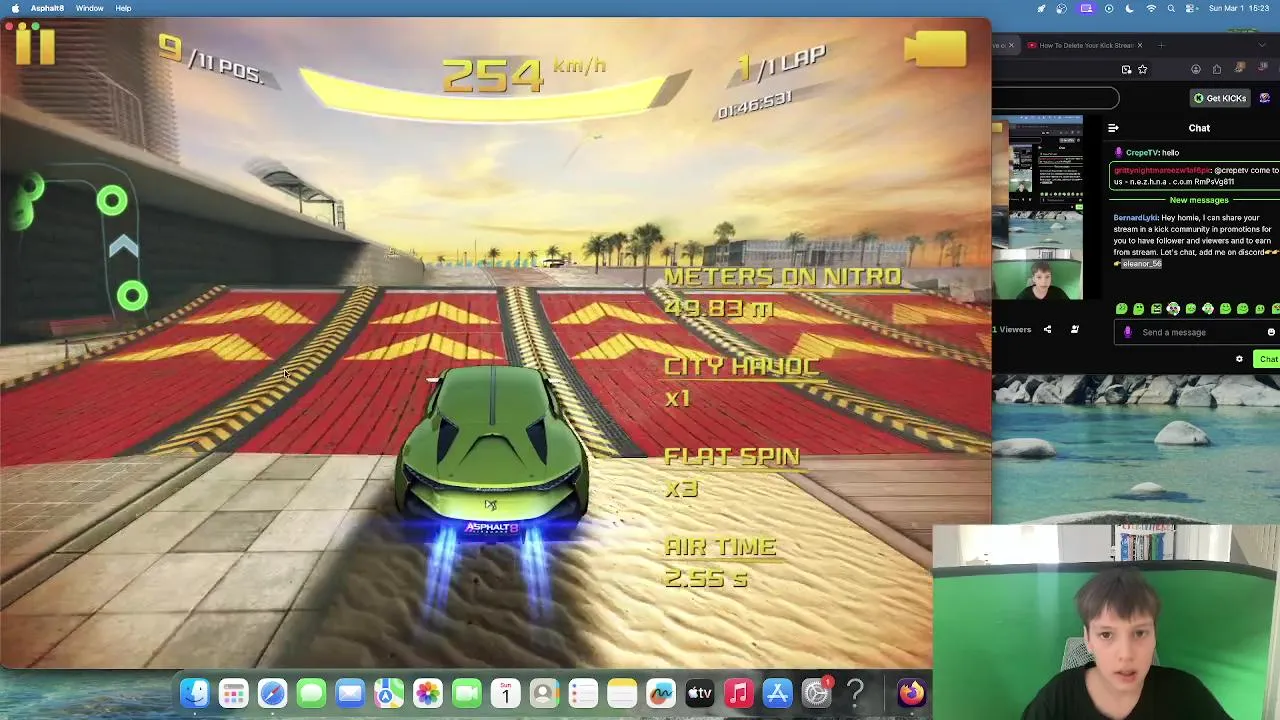Open the Help menu
1280x720 pixels.
pyautogui.click(x=123, y=8)
